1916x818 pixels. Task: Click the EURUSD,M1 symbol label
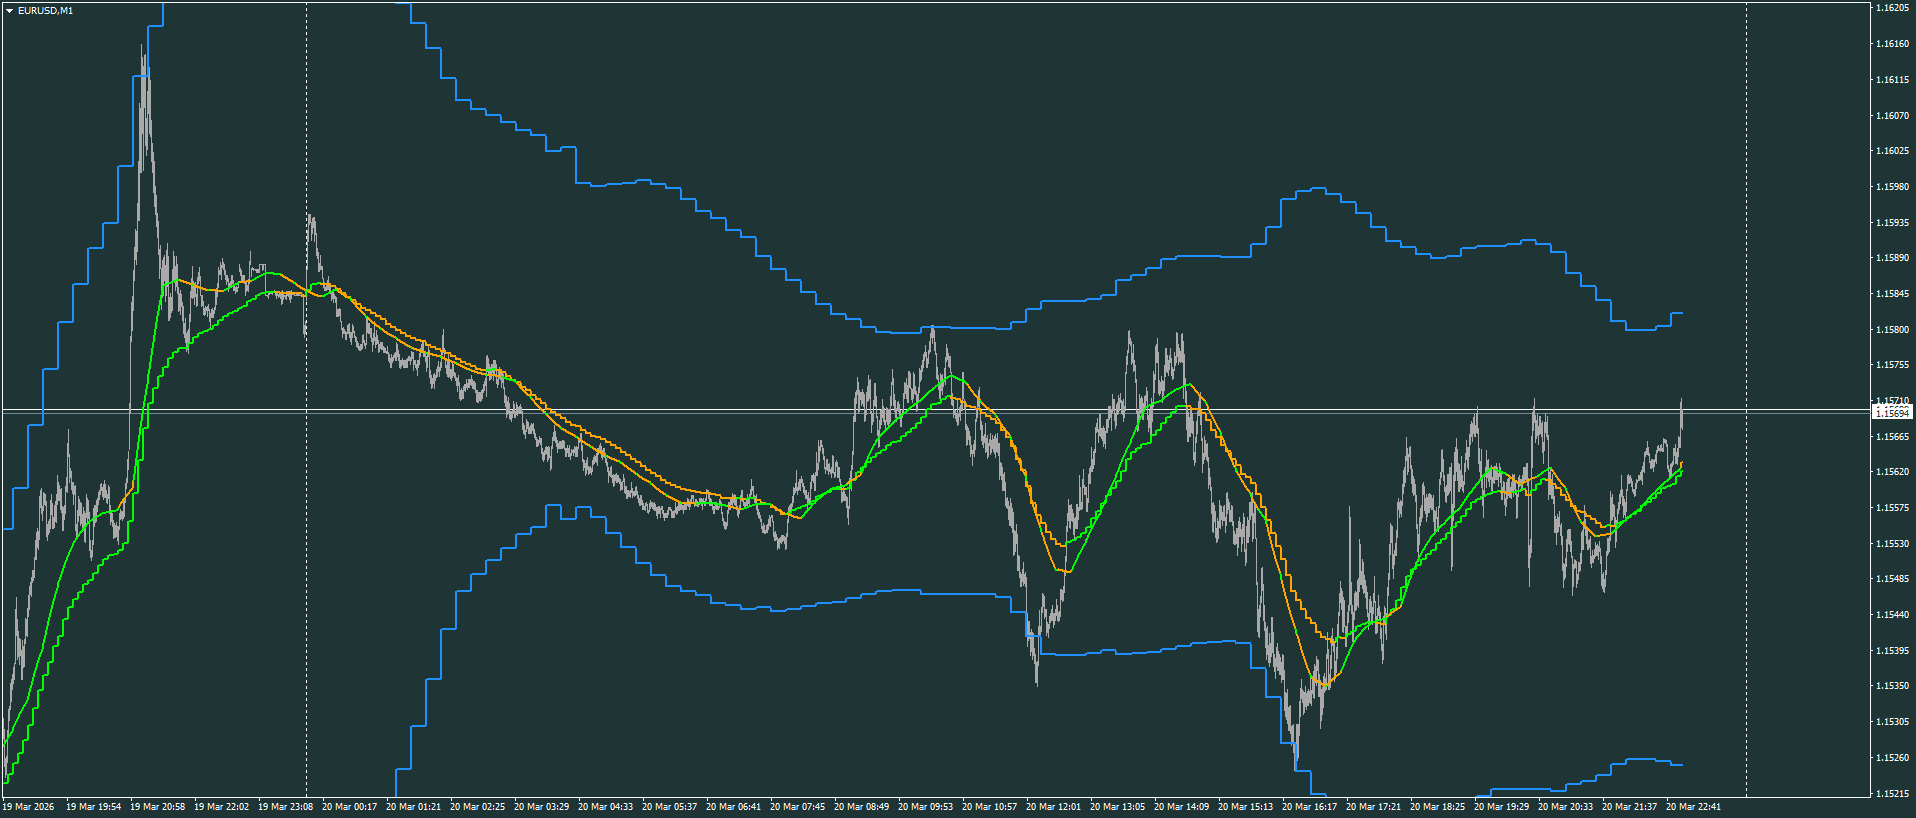(45, 11)
